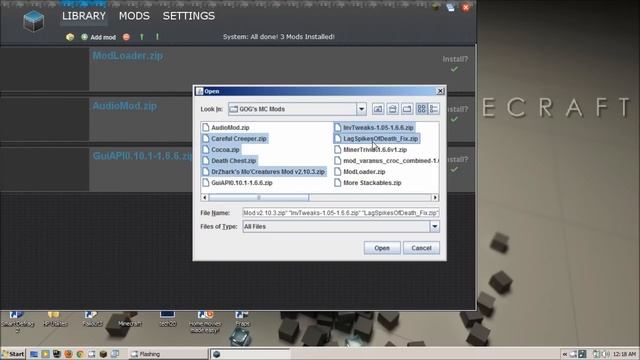Click the Home folder icon in Open dialog

pyautogui.click(x=393, y=109)
